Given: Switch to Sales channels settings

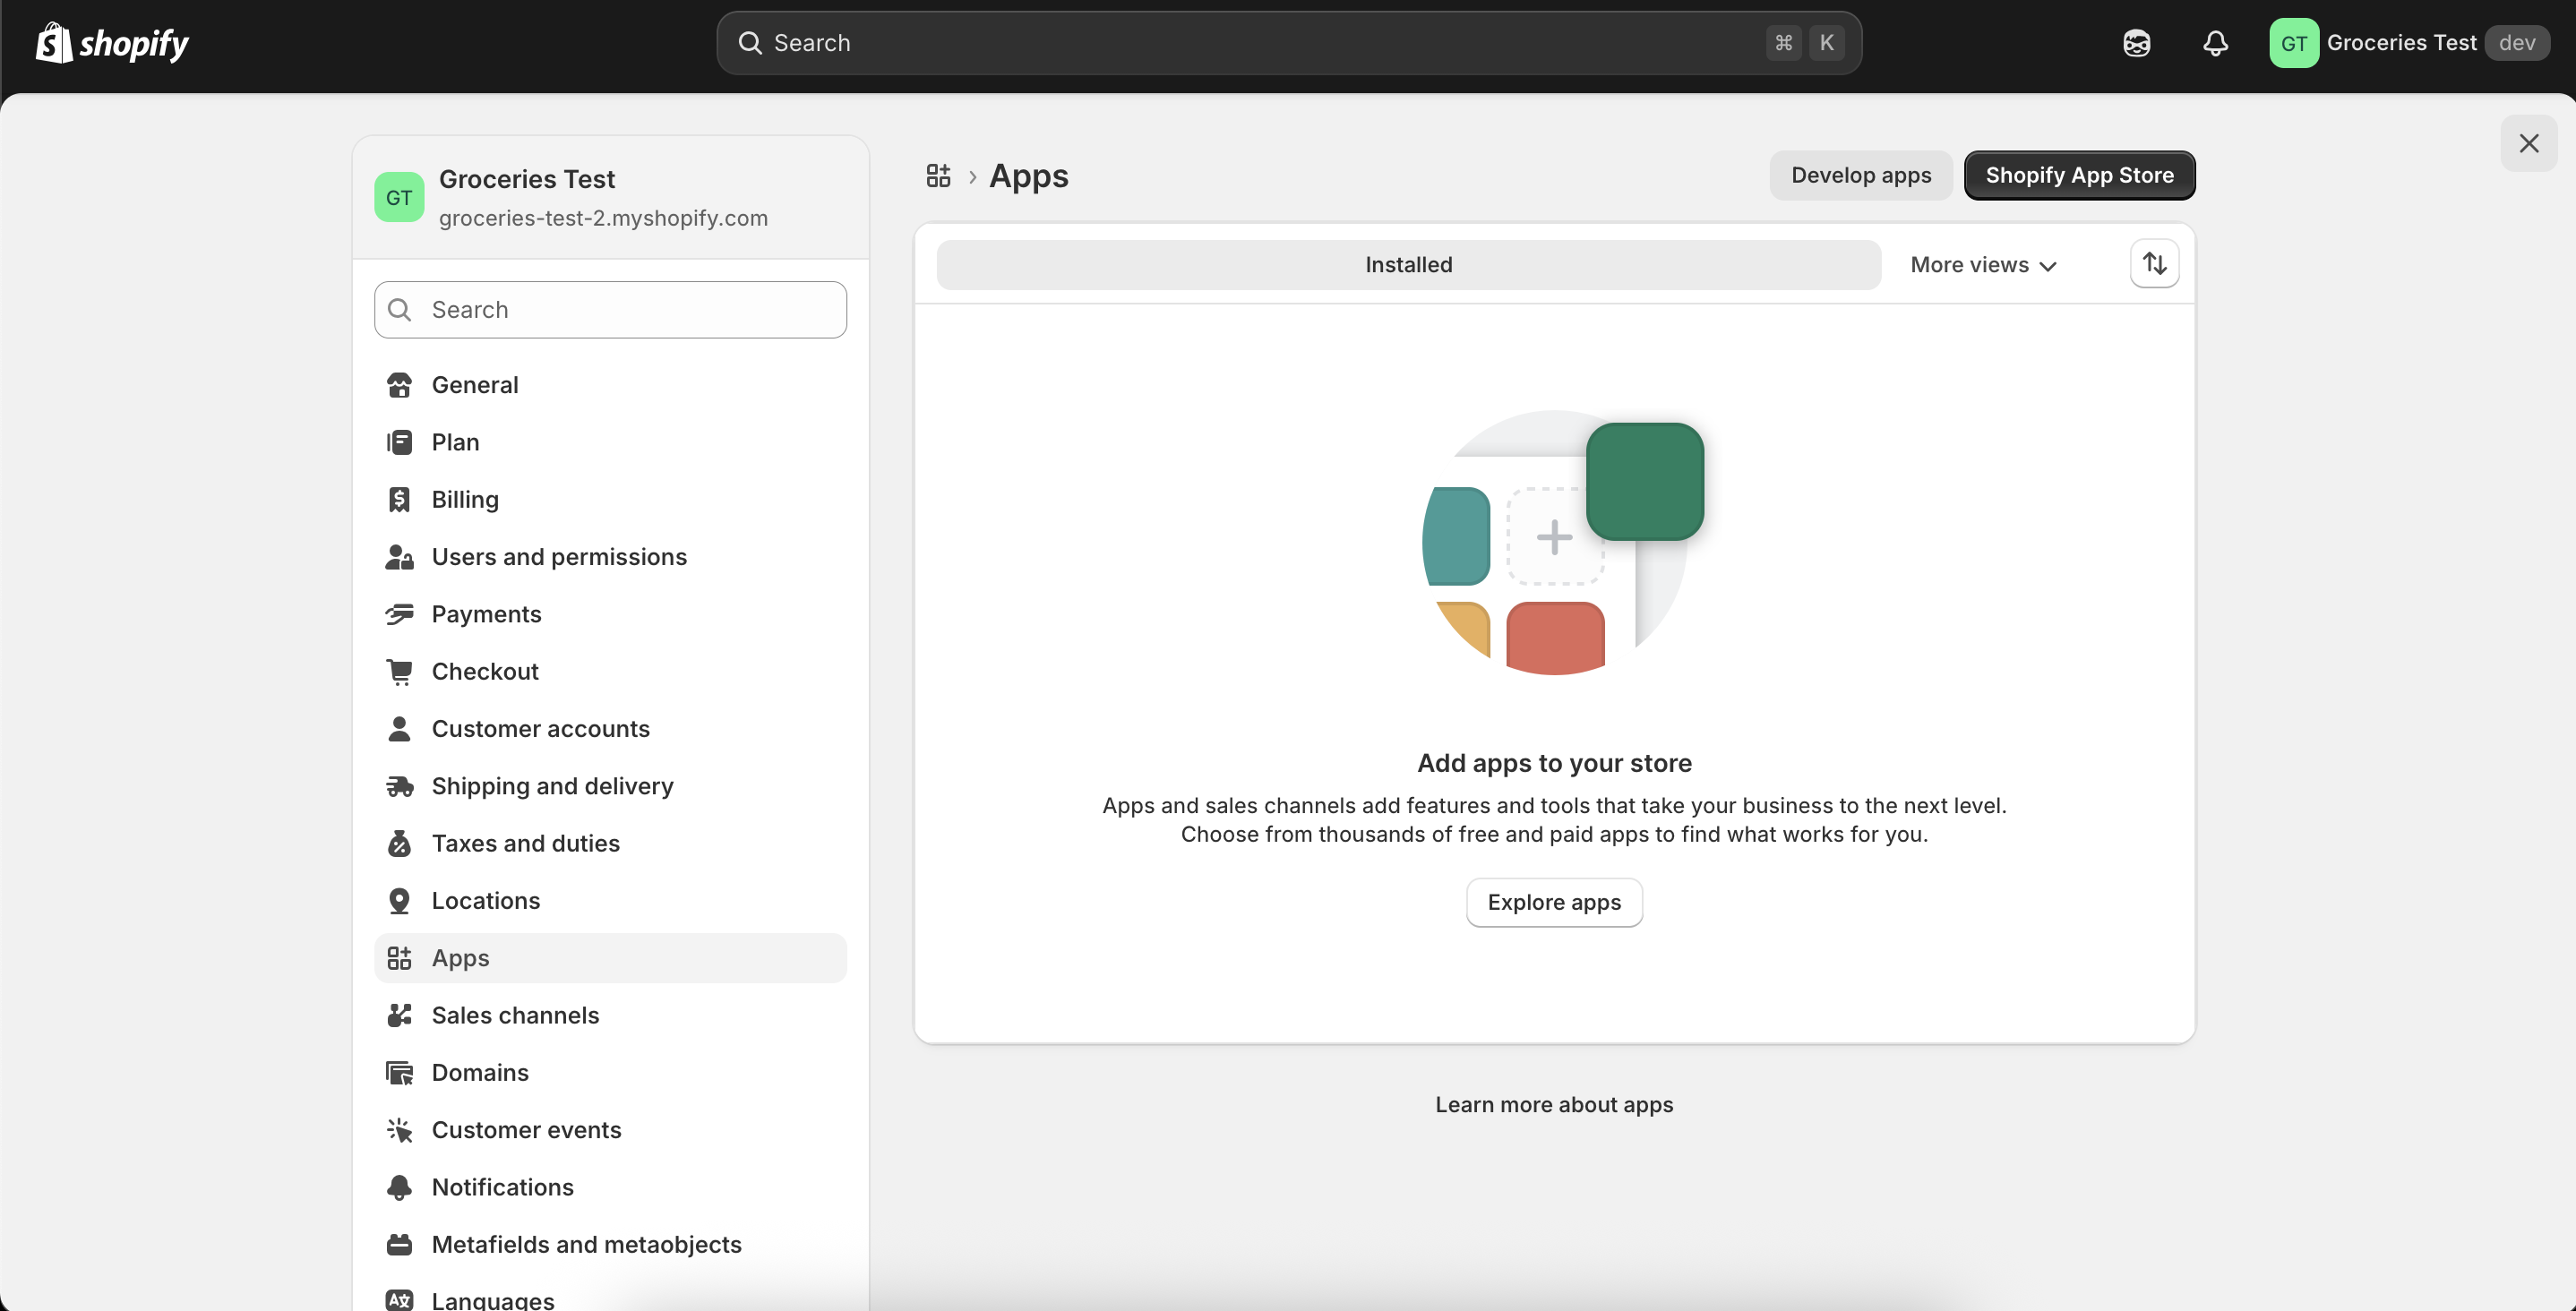Looking at the screenshot, I should (515, 1015).
